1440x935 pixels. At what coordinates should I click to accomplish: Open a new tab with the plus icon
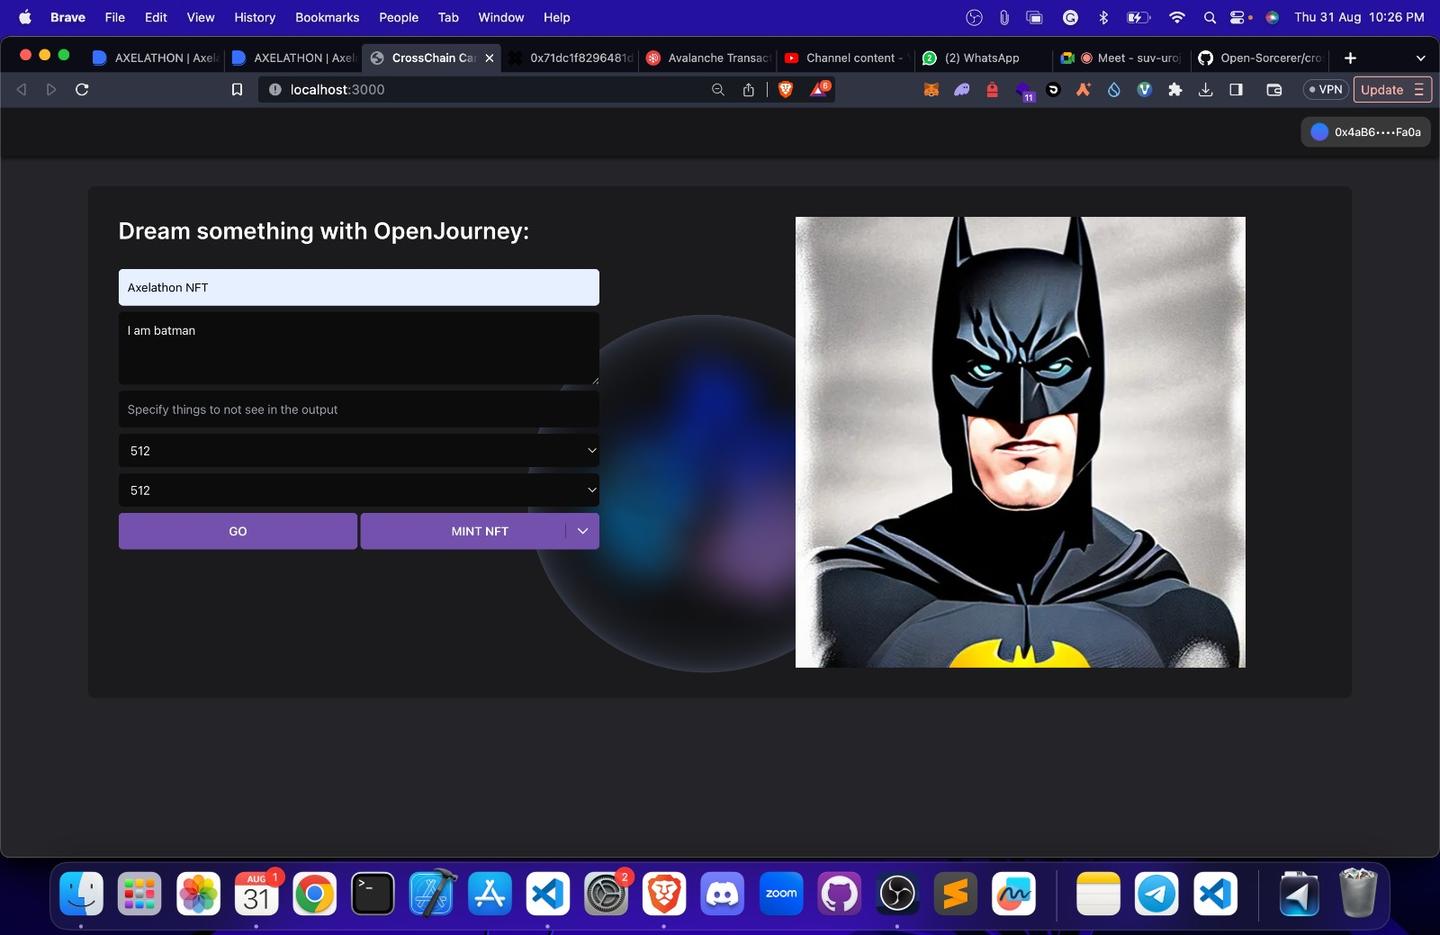pos(1350,58)
